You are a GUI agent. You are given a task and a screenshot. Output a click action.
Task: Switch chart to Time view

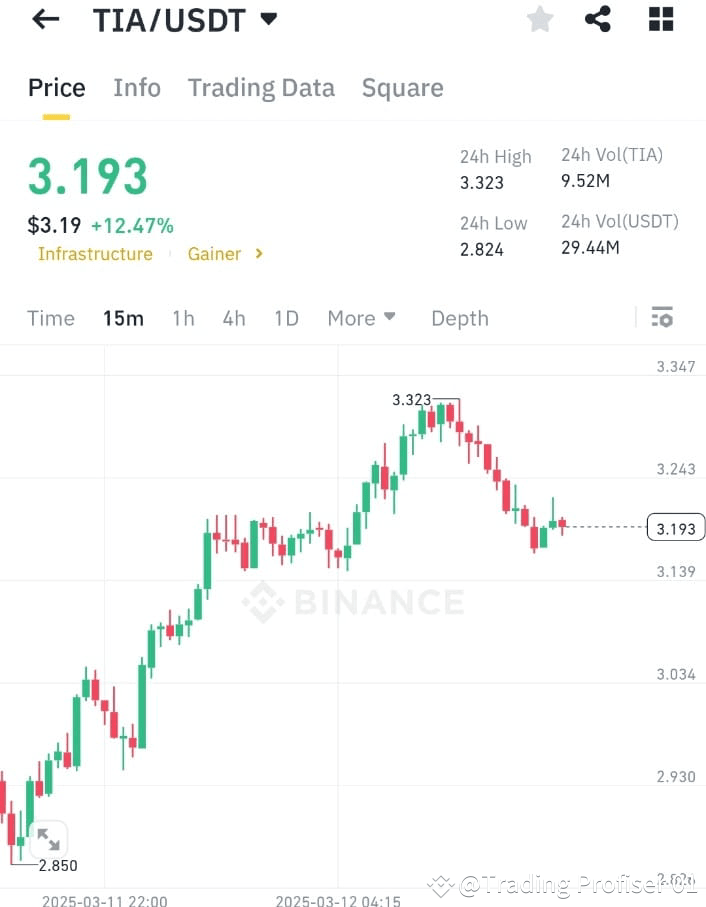[x=50, y=318]
